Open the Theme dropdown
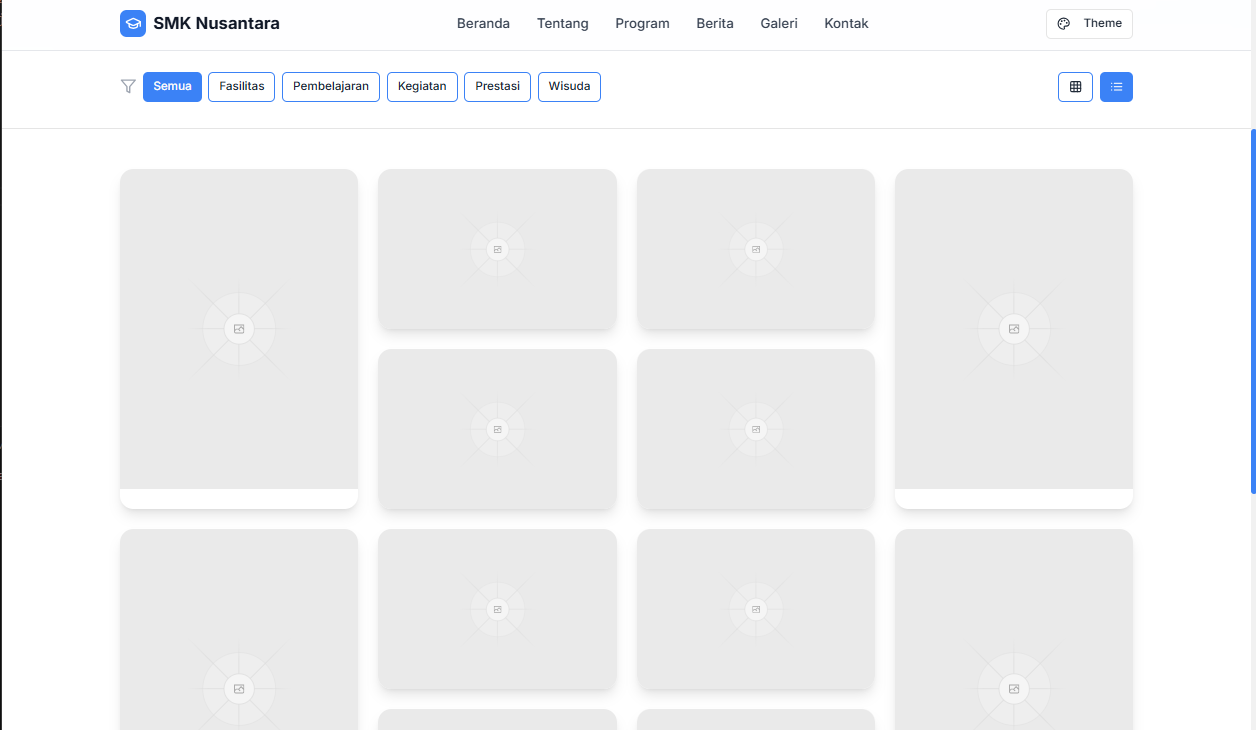Image resolution: width=1256 pixels, height=730 pixels. coord(1089,24)
